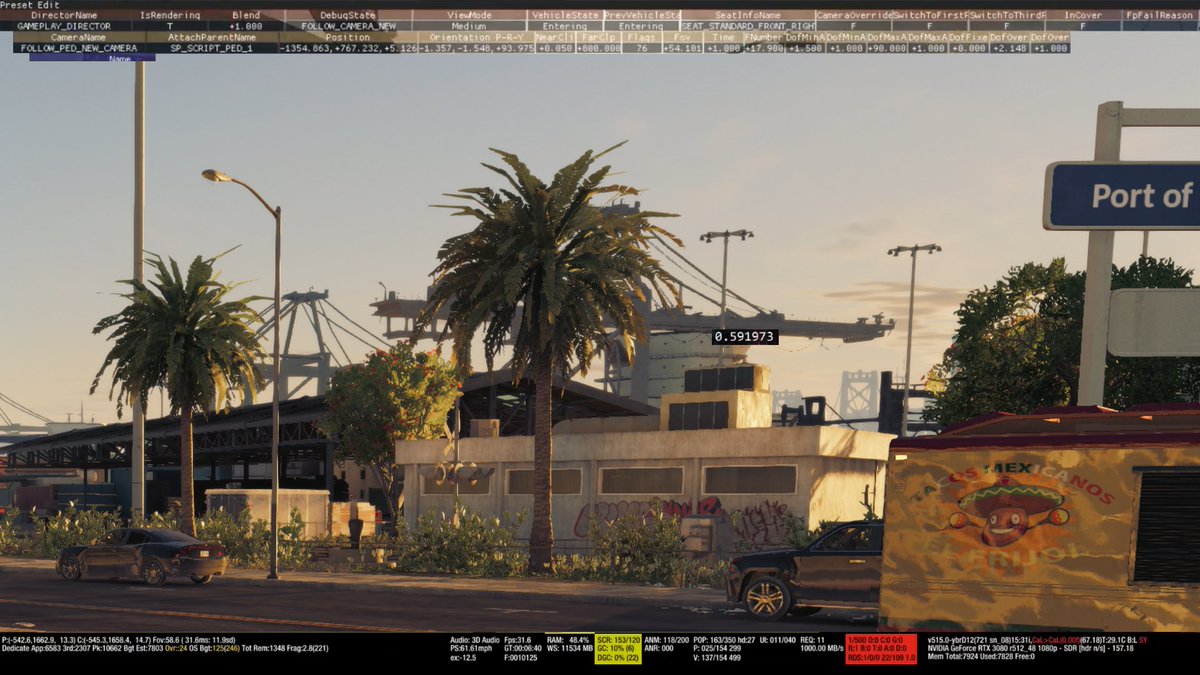The height and width of the screenshot is (675, 1200).
Task: Select the SeatInfoName column header
Action: (747, 16)
